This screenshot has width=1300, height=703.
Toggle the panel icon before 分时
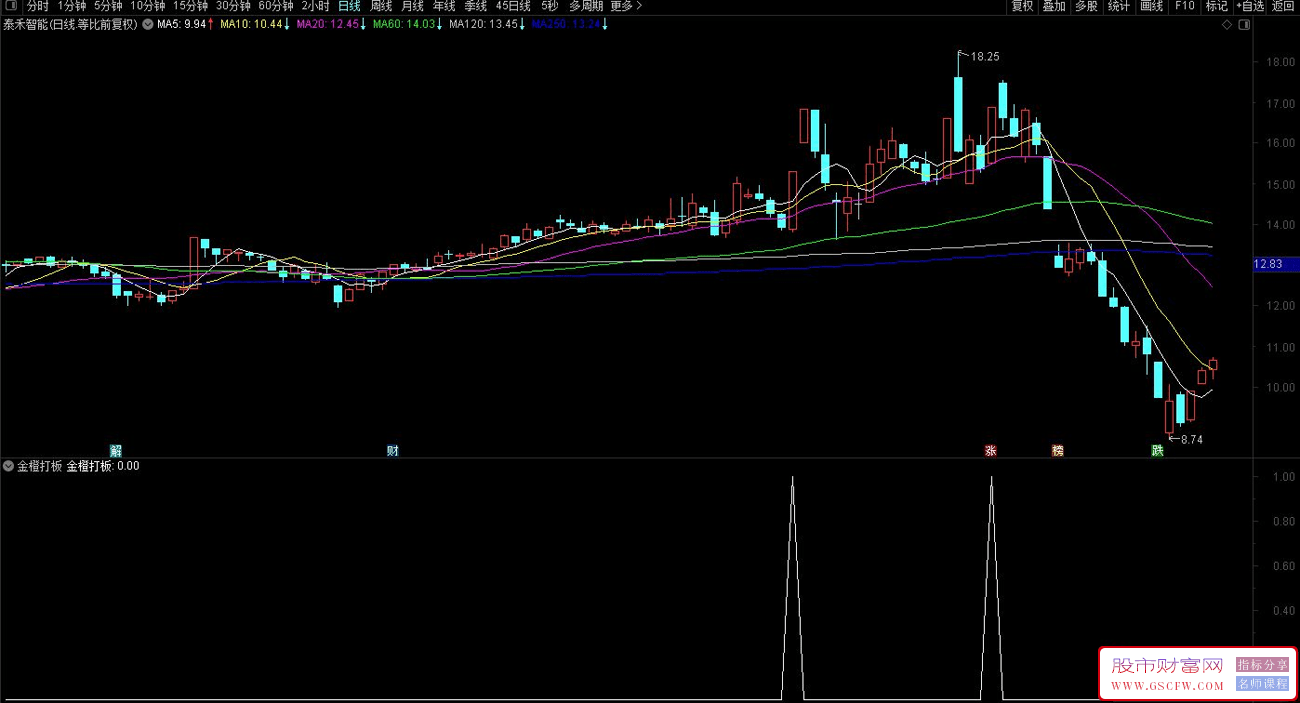(x=11, y=6)
